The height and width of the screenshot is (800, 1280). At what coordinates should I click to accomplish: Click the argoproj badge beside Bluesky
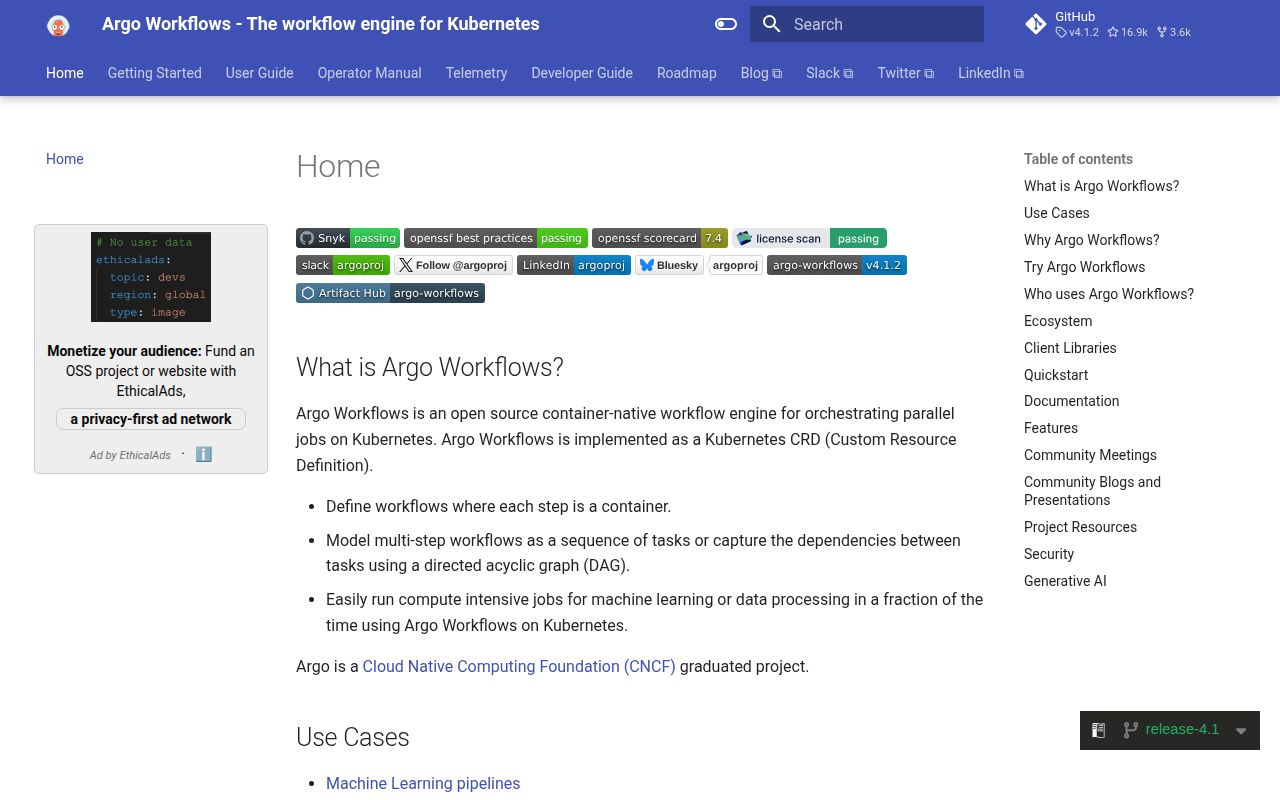(736, 265)
